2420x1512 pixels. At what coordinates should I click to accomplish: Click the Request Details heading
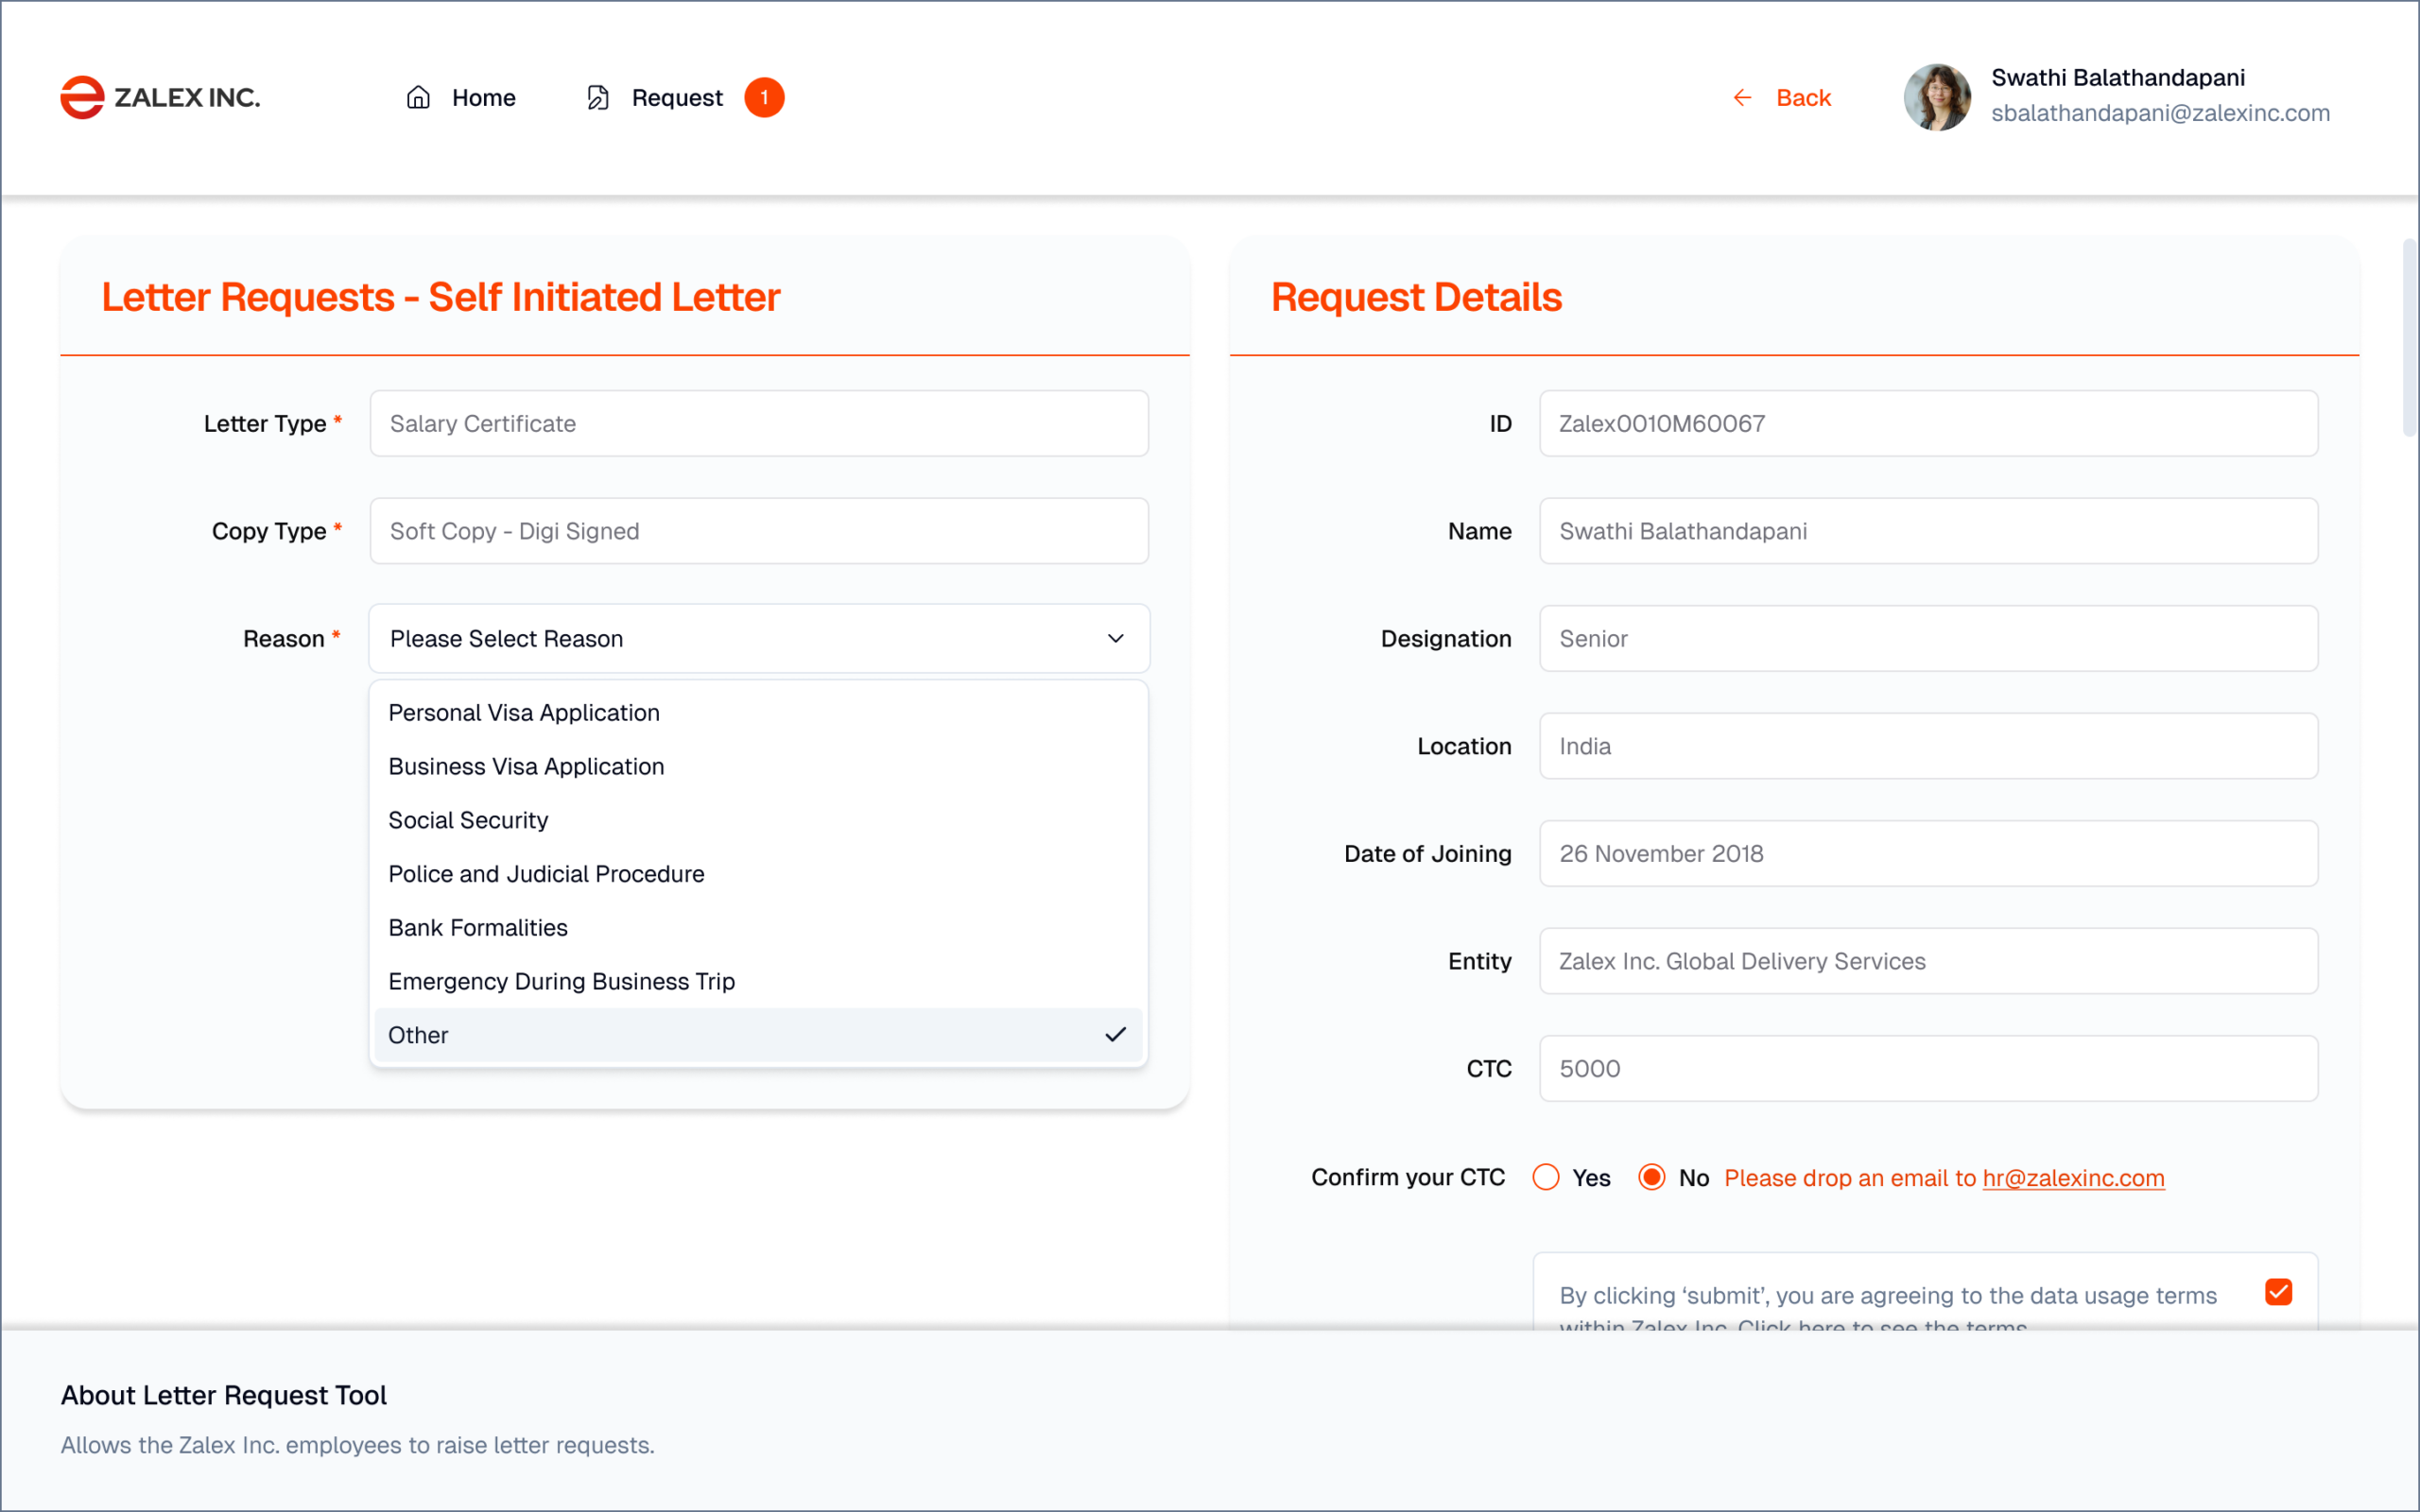[x=1416, y=297]
